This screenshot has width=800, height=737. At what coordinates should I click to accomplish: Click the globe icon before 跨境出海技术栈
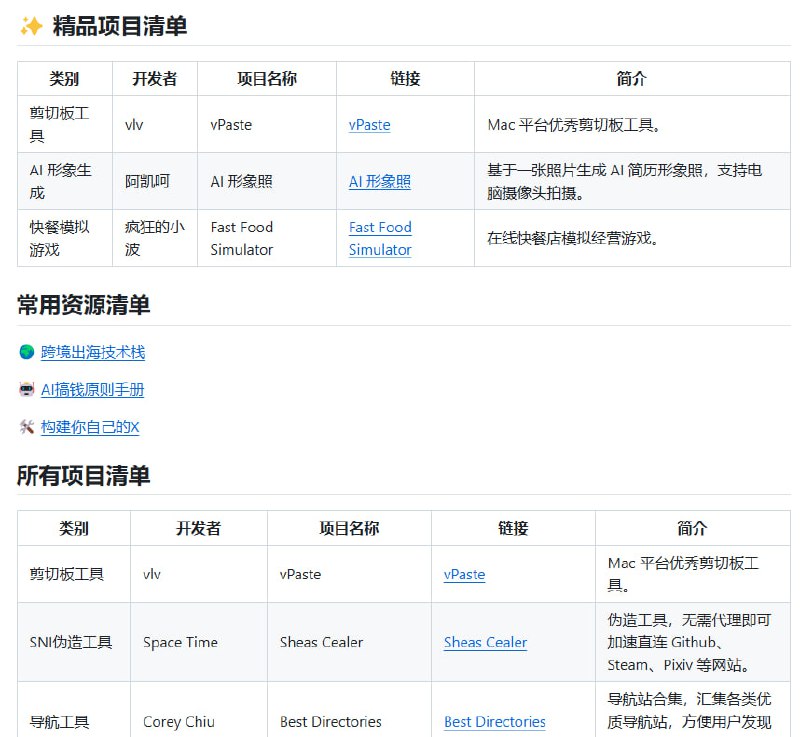pyautogui.click(x=25, y=352)
